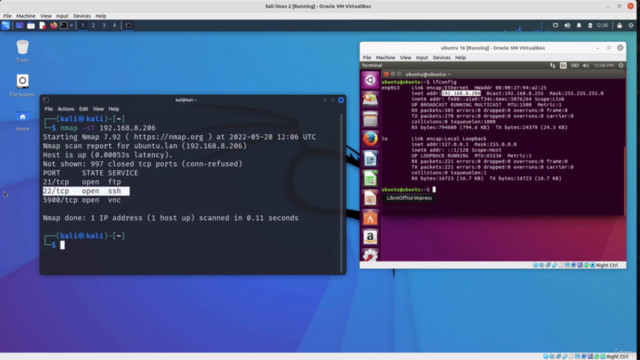640x360 pixels.
Task: Open the Kali applications menu icon
Action: pyautogui.click(x=6, y=25)
